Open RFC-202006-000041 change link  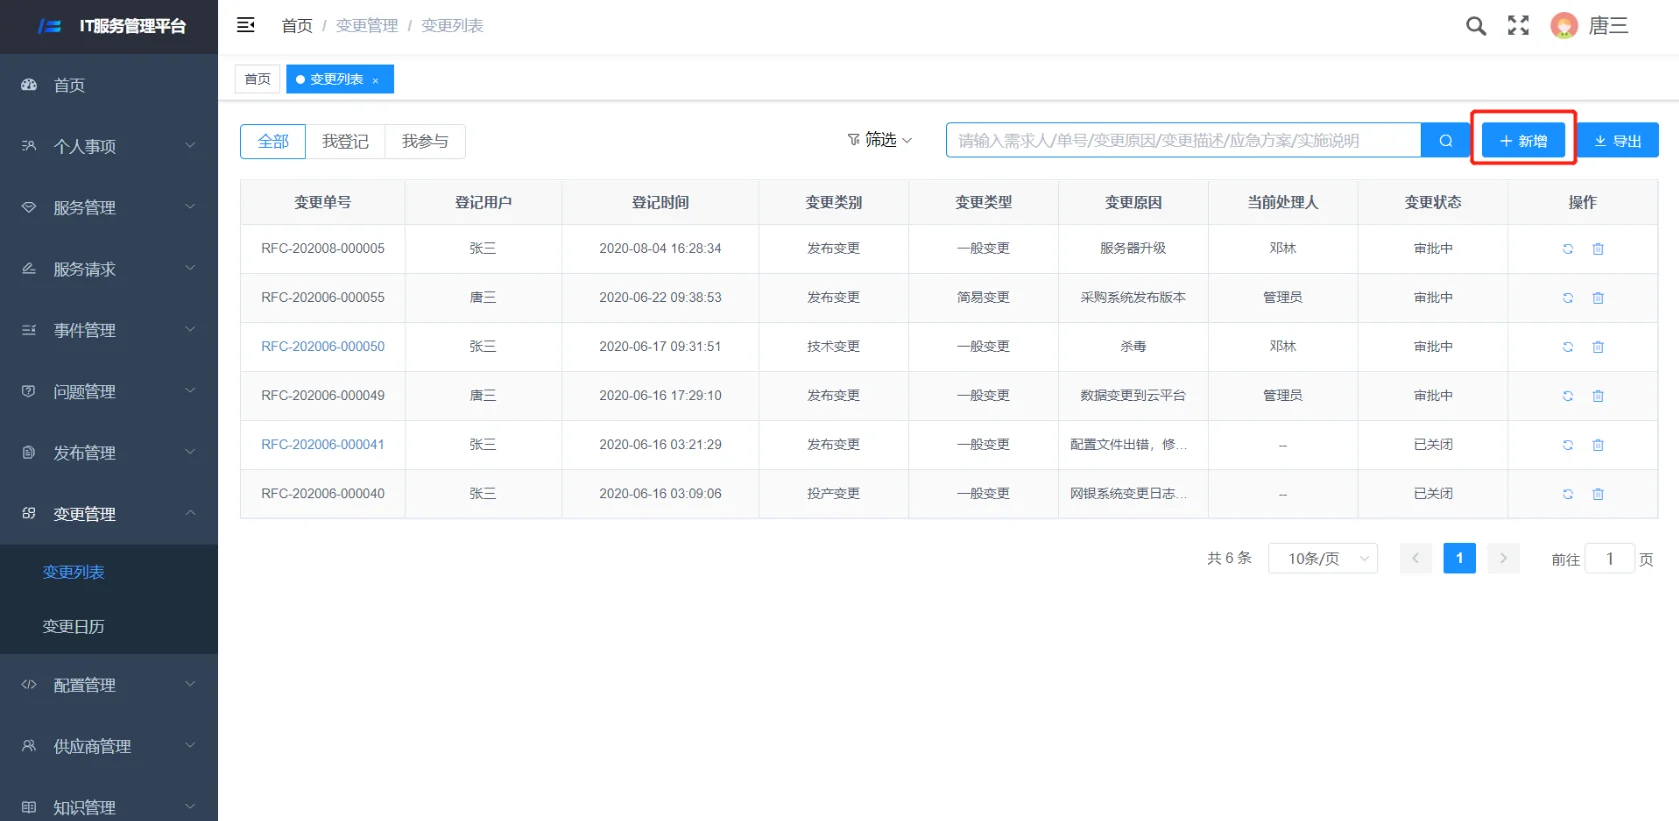[323, 444]
